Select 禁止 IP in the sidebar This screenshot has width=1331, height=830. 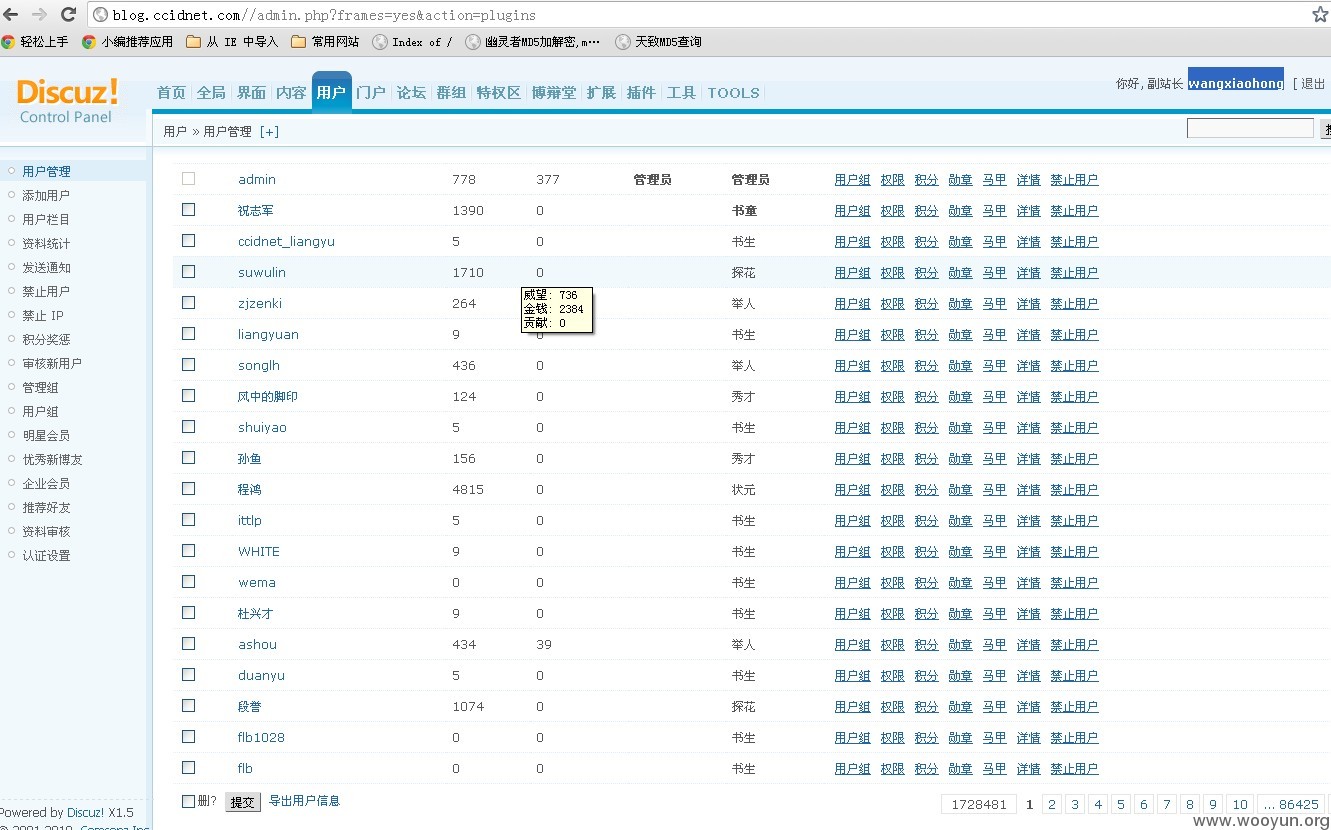(x=43, y=315)
